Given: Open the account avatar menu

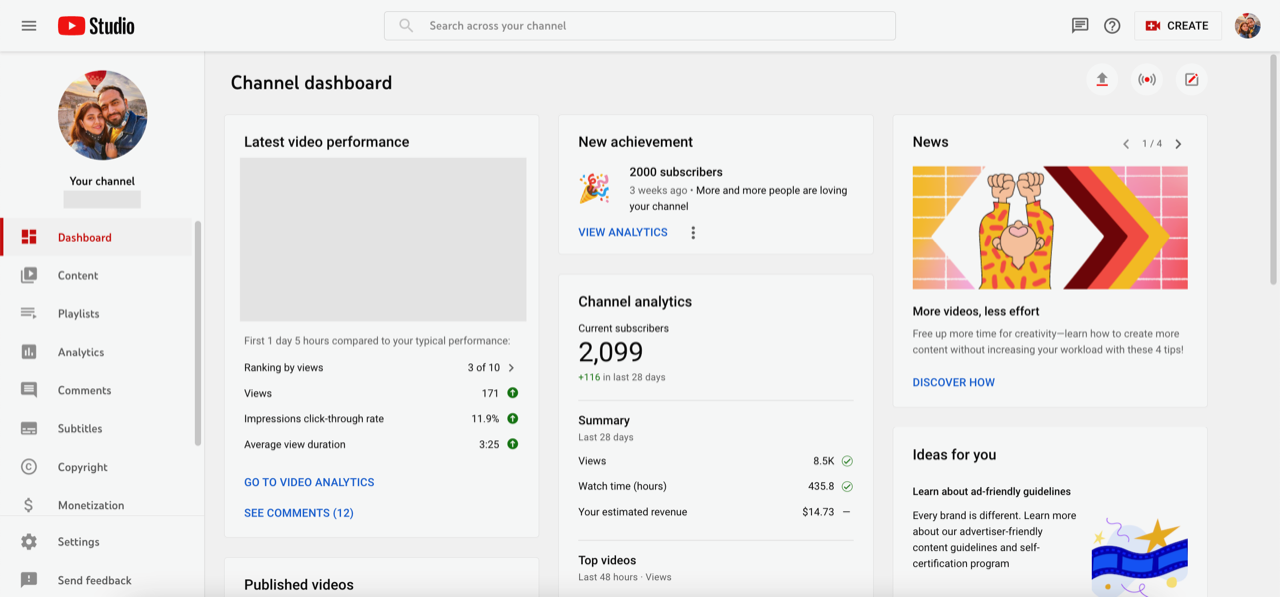Looking at the screenshot, I should [x=1248, y=26].
